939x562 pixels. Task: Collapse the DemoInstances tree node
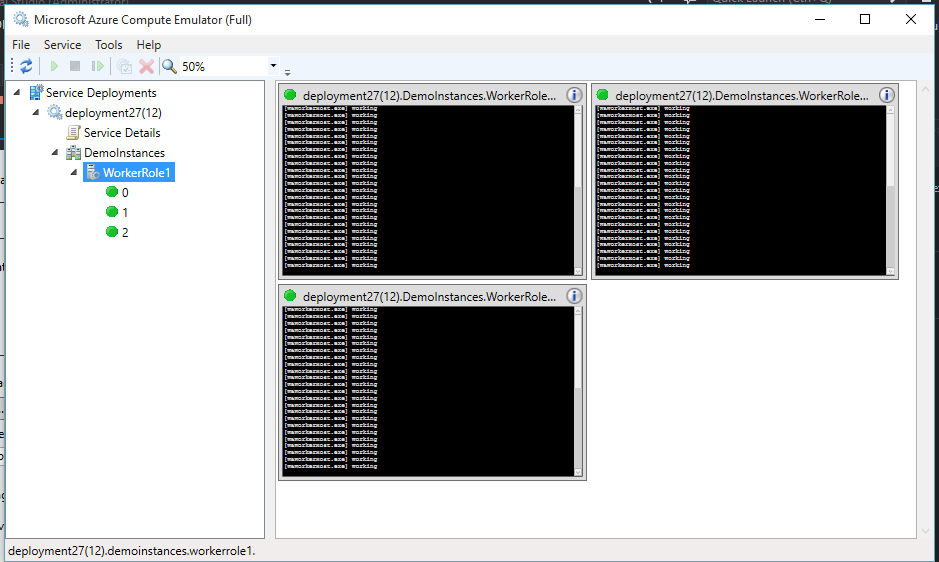click(55, 152)
